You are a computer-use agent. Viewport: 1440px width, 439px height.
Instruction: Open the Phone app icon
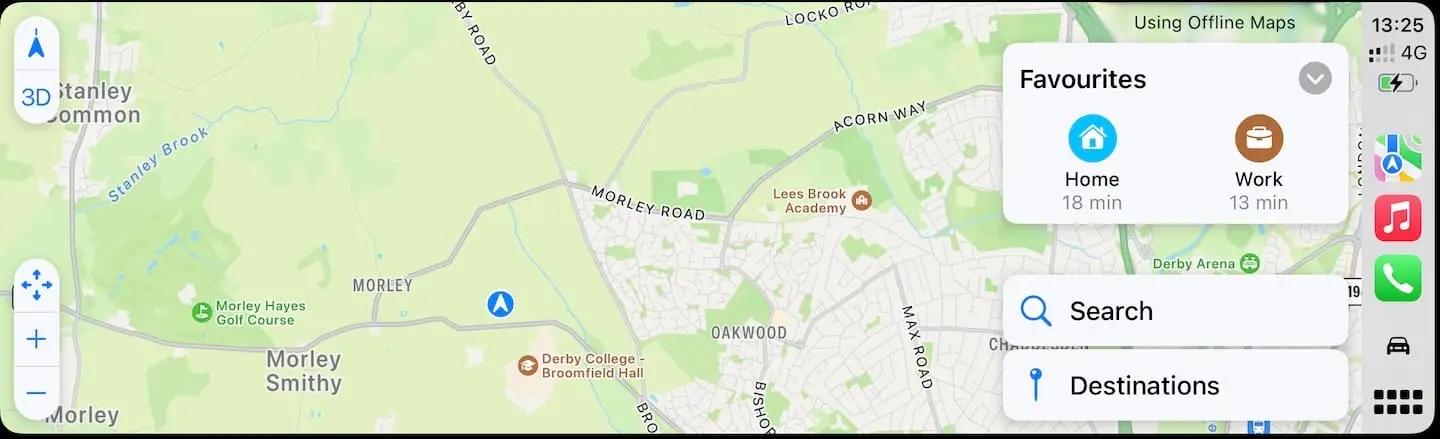click(x=1398, y=278)
